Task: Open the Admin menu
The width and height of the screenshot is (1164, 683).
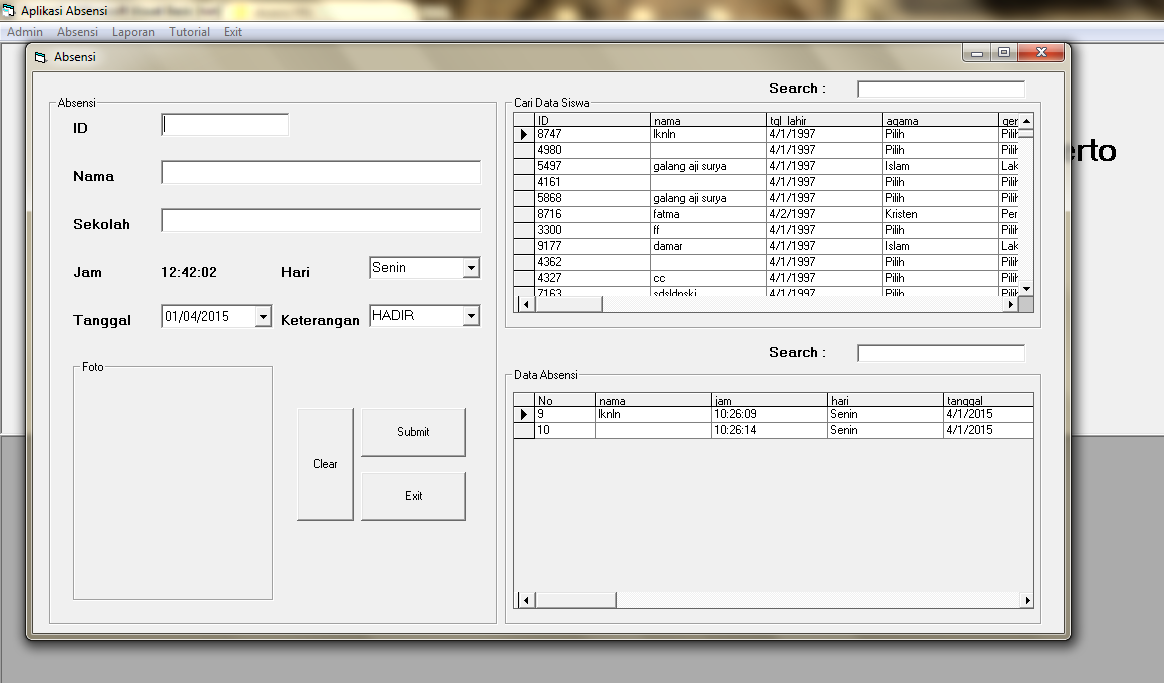Action: 24,31
